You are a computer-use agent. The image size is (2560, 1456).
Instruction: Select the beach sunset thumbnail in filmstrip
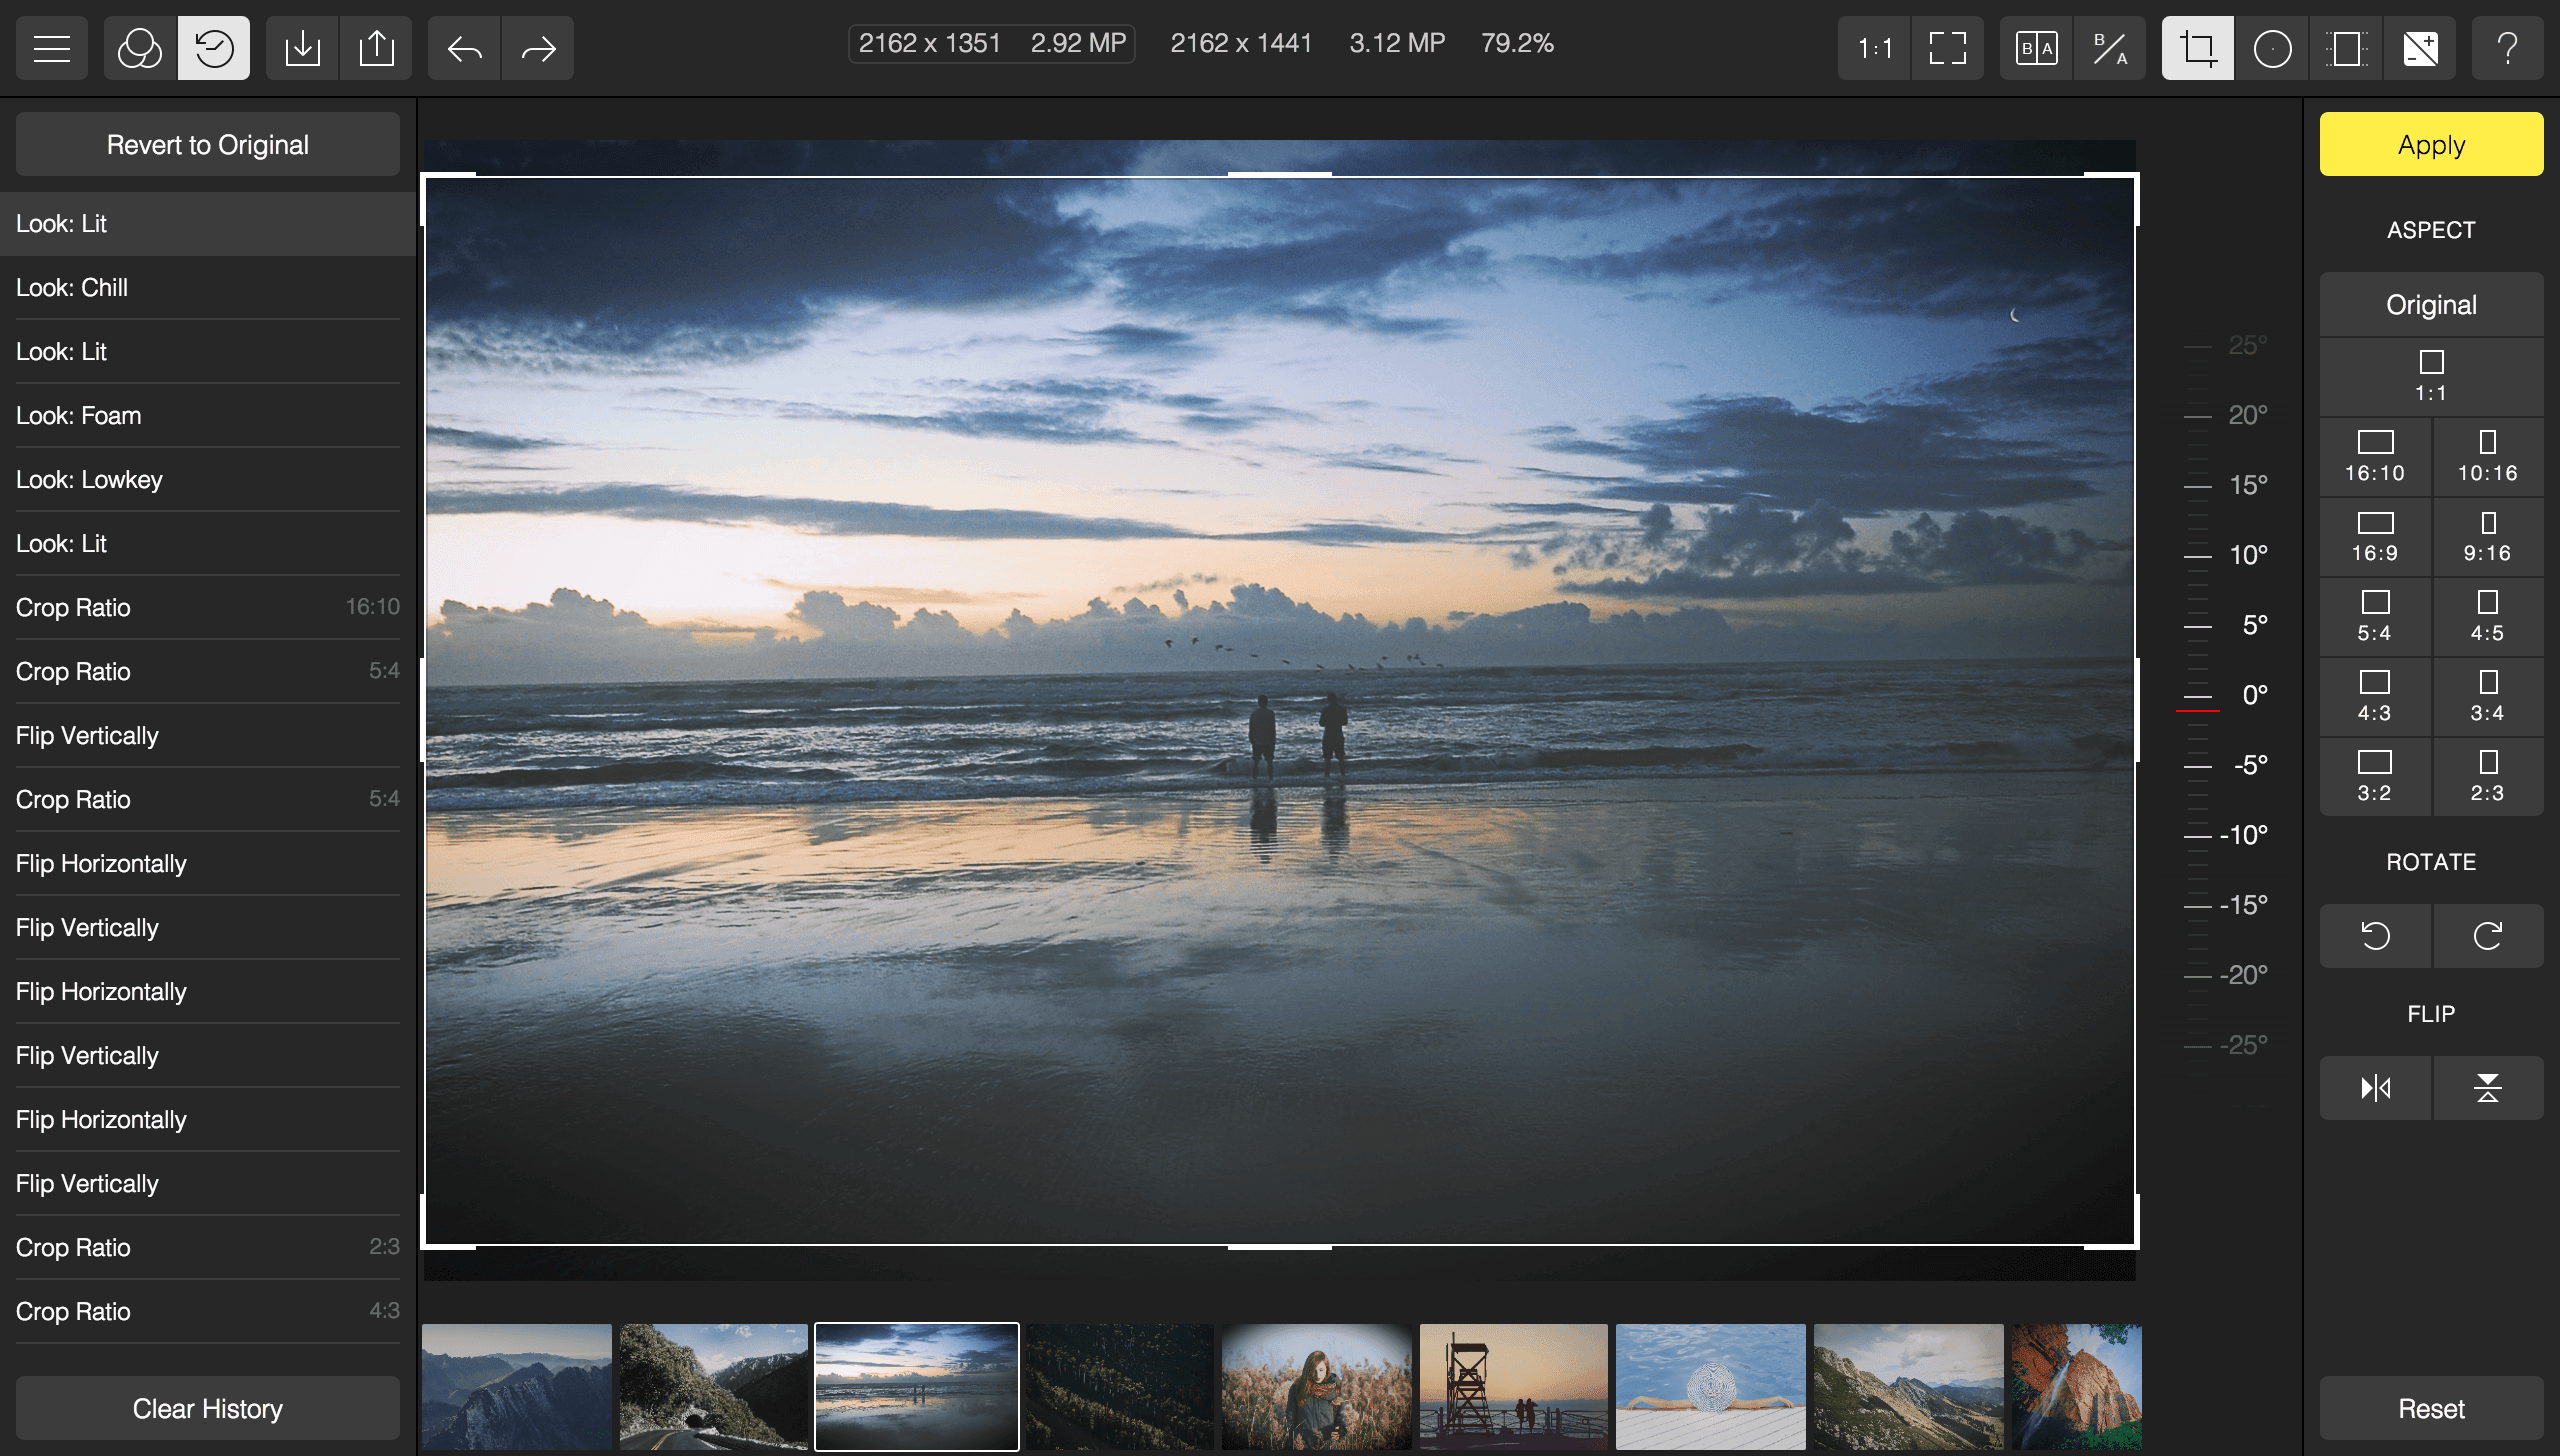point(916,1387)
